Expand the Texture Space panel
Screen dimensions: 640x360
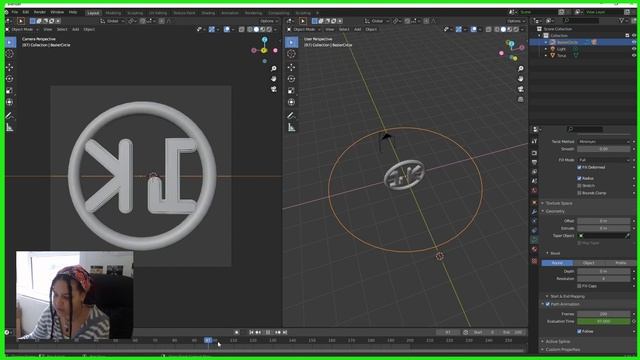click(559, 203)
